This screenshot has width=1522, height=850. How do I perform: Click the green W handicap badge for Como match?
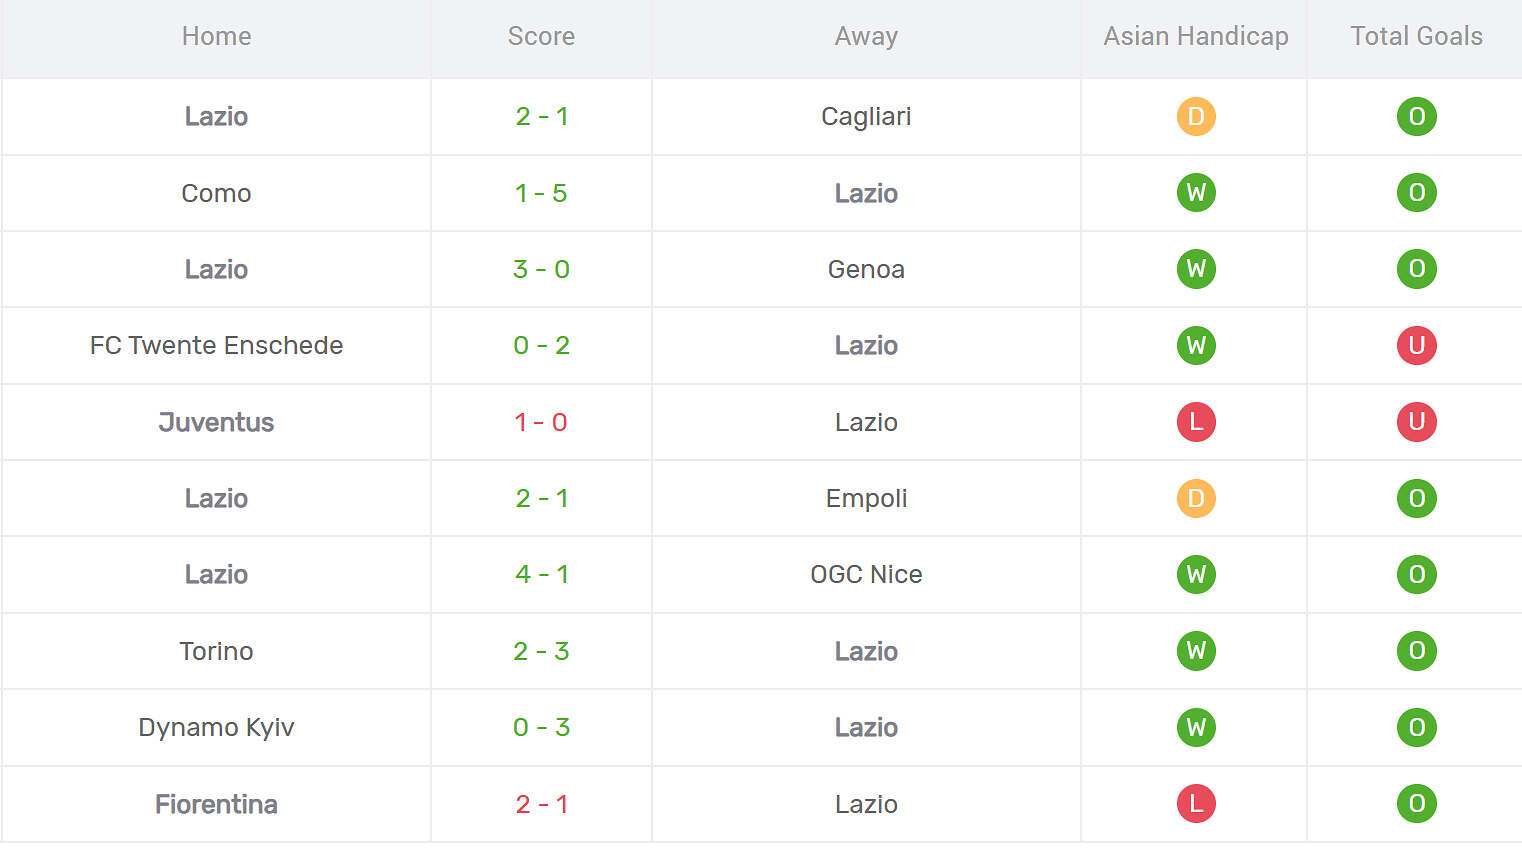[1196, 192]
